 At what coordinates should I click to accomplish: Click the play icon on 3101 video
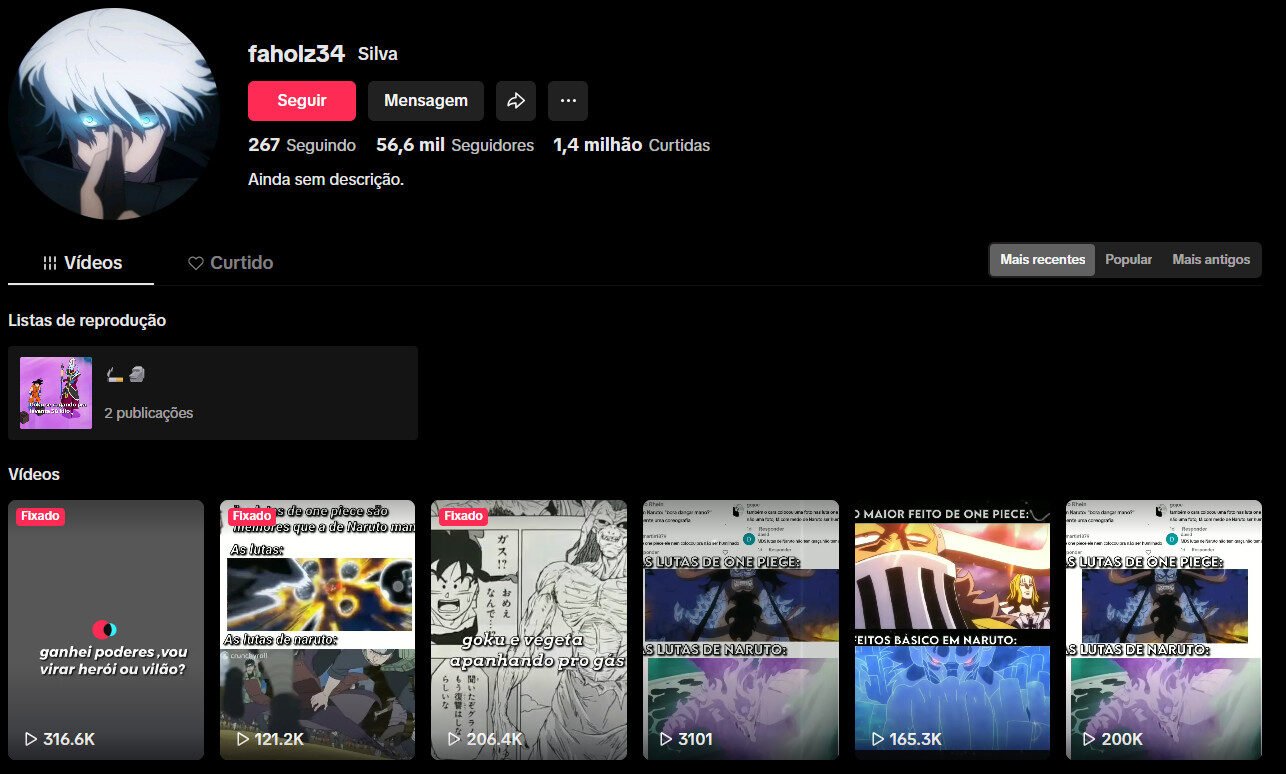666,739
